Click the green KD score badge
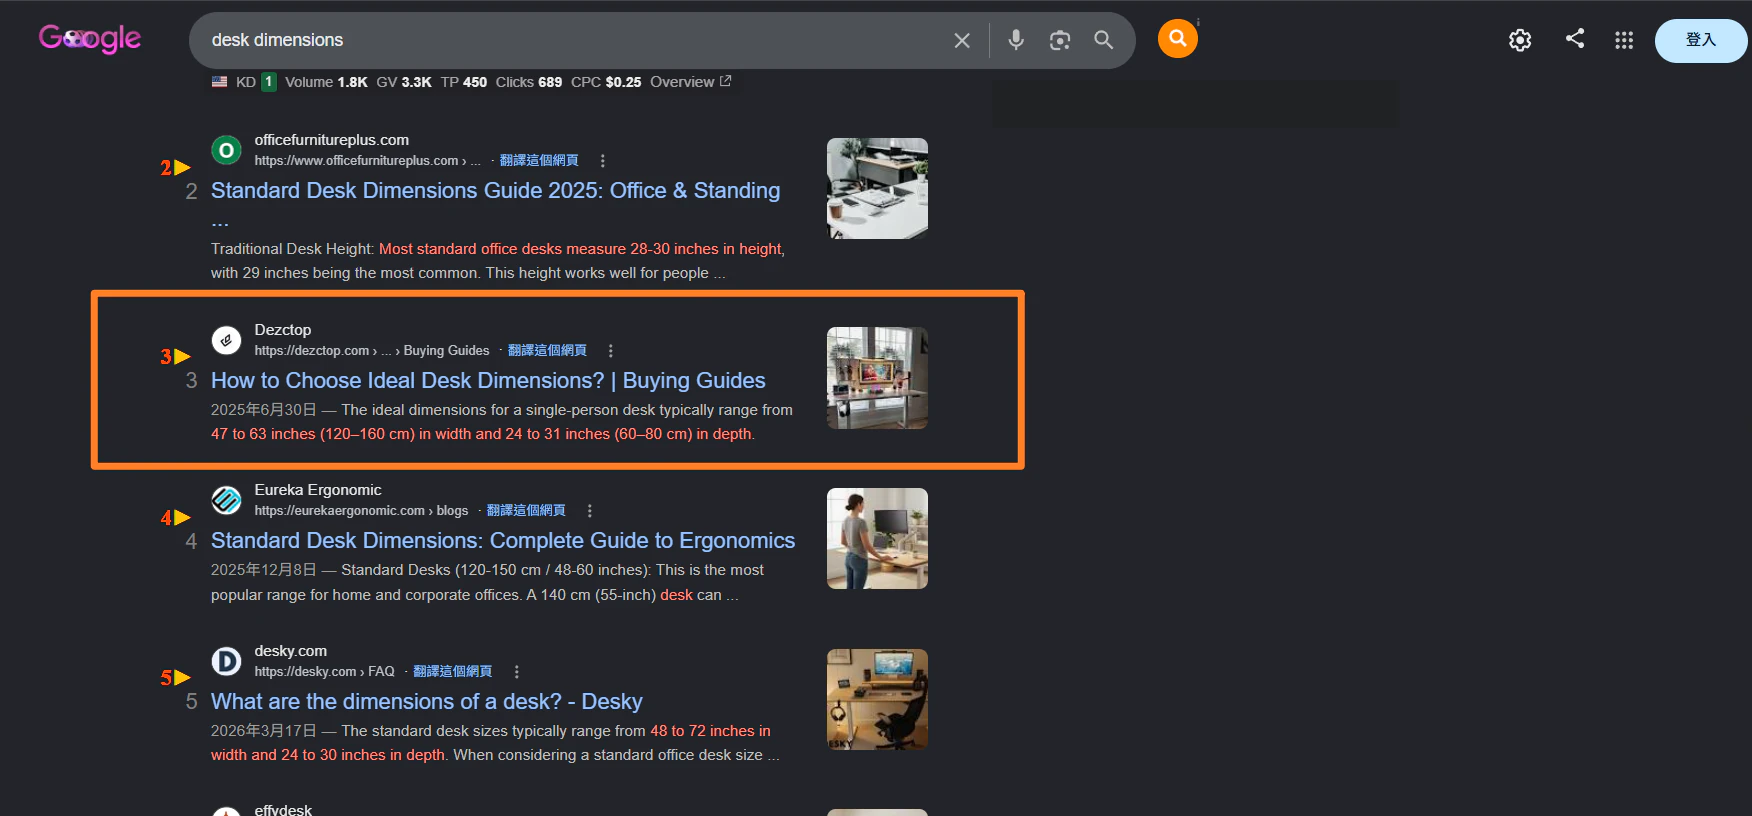Viewport: 1752px width, 816px height. coord(269,82)
